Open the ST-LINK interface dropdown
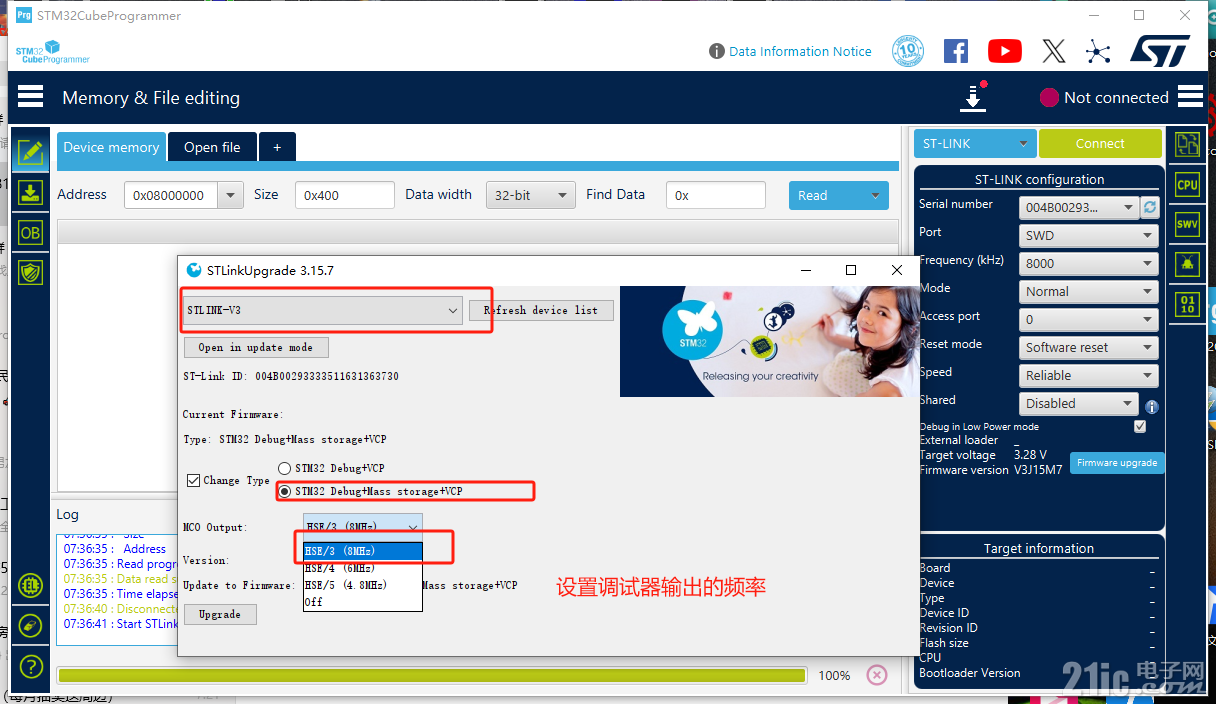1216x704 pixels. click(x=974, y=144)
